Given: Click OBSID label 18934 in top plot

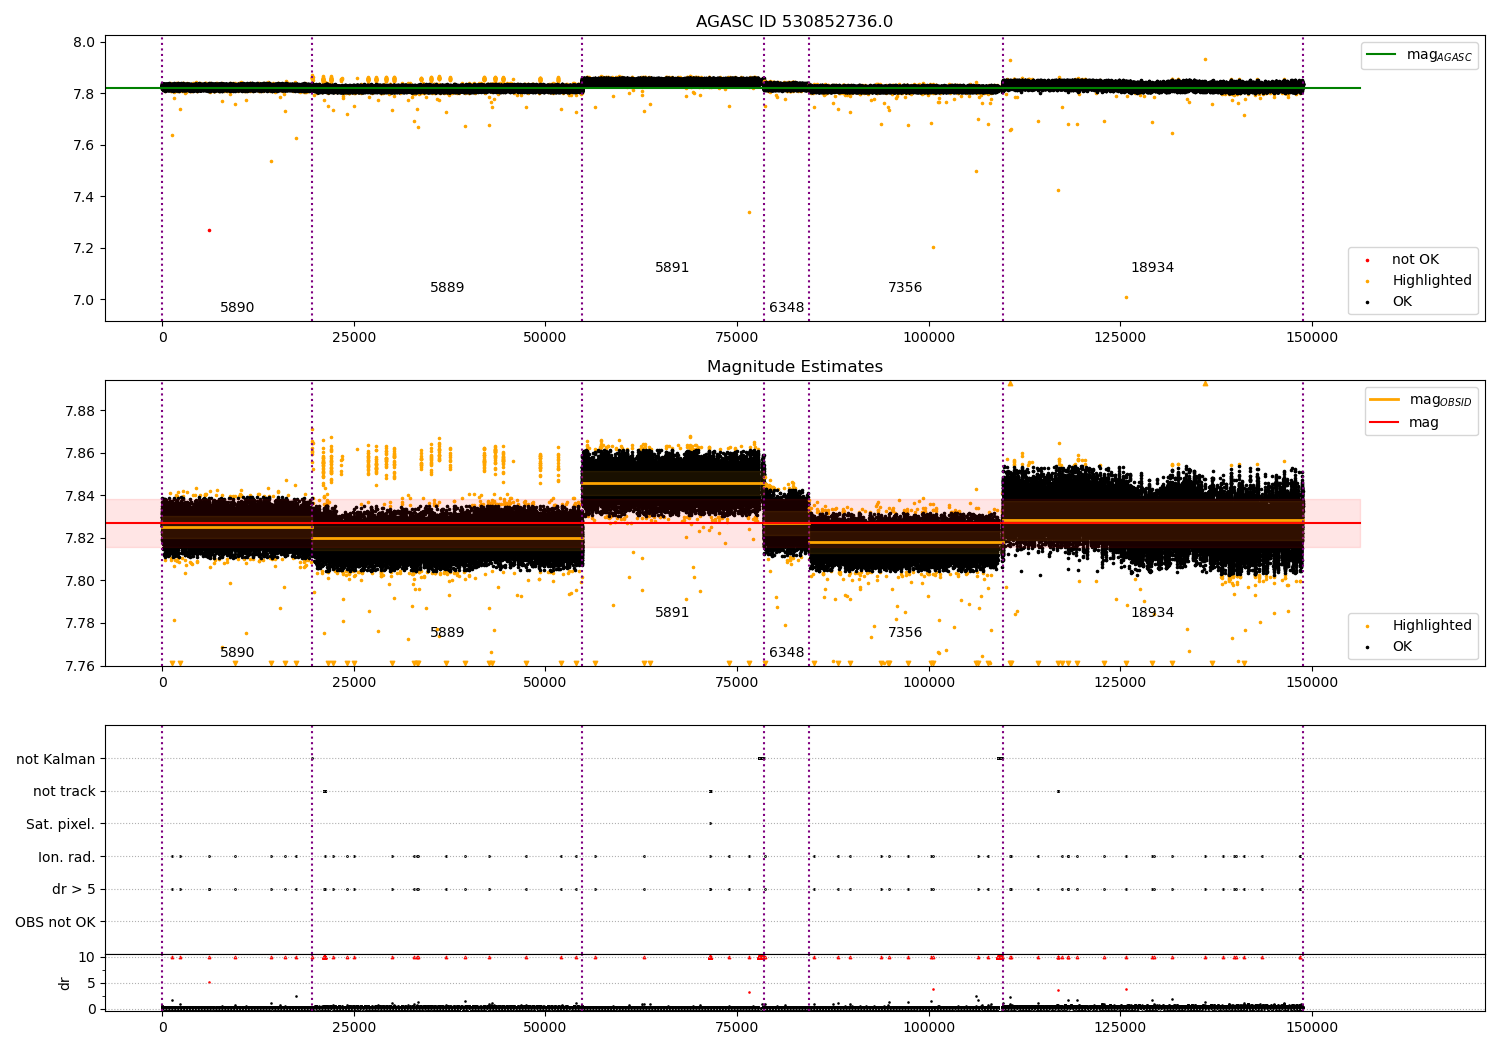Looking at the screenshot, I should (1152, 268).
